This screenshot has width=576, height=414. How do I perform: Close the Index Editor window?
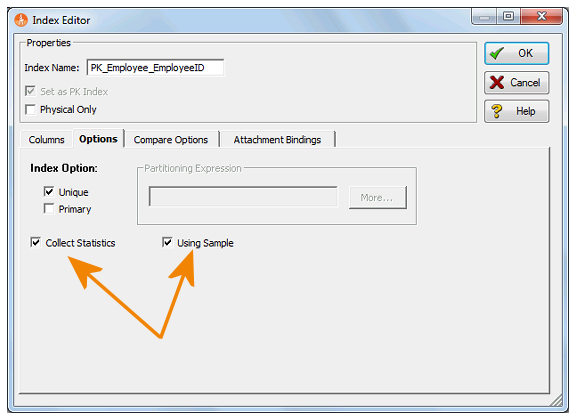541,17
